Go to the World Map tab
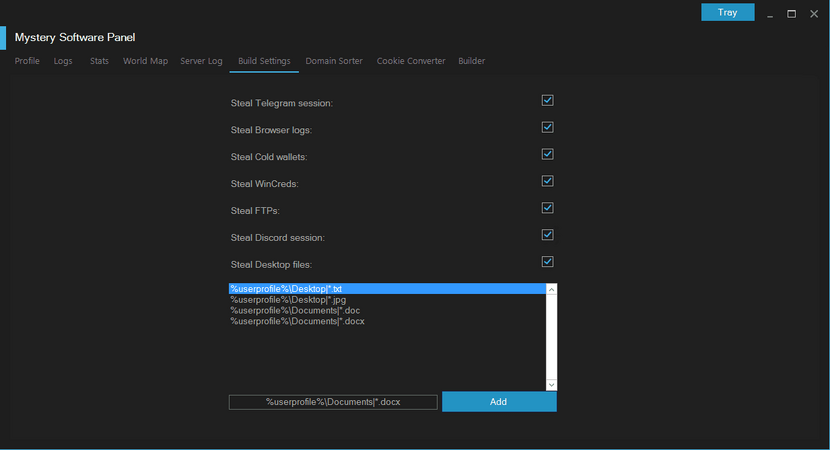The height and width of the screenshot is (450, 830). pos(145,61)
